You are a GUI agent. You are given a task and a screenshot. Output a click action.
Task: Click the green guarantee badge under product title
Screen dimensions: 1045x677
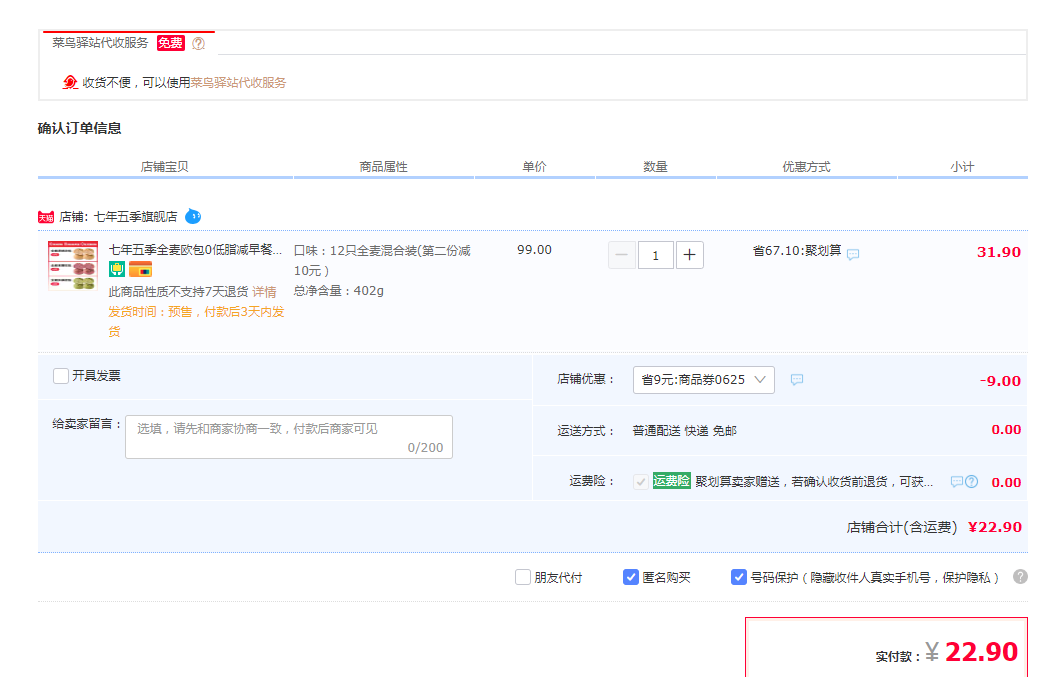(117, 269)
